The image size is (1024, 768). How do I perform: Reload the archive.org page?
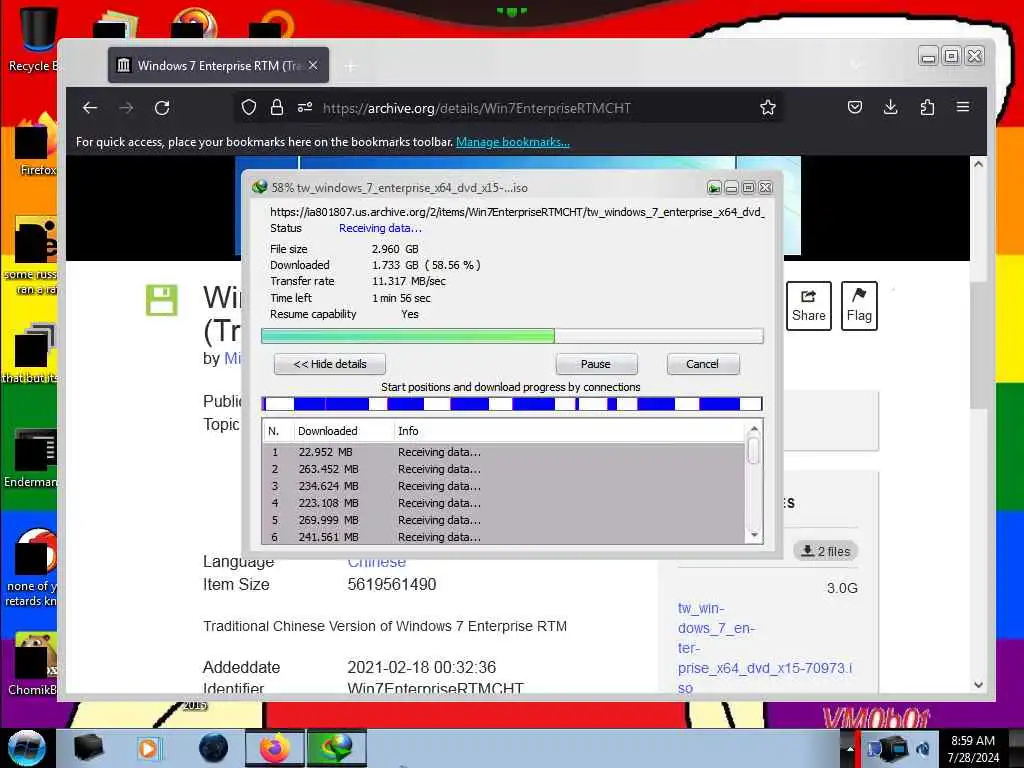[162, 108]
